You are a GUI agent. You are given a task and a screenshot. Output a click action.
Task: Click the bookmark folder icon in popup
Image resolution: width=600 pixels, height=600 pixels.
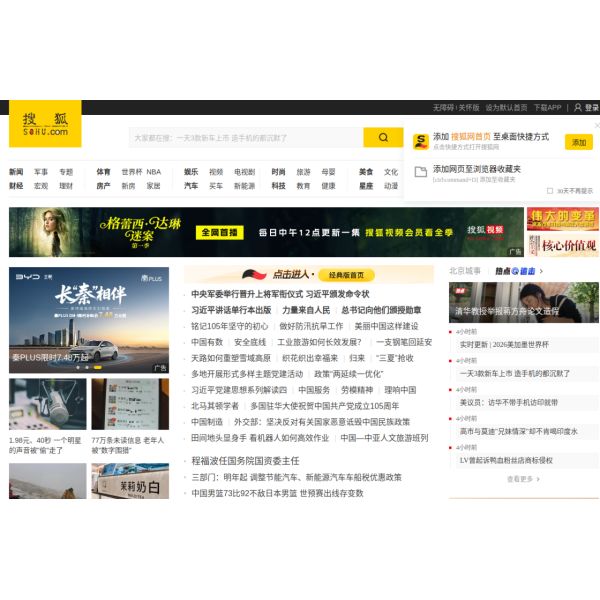(421, 172)
